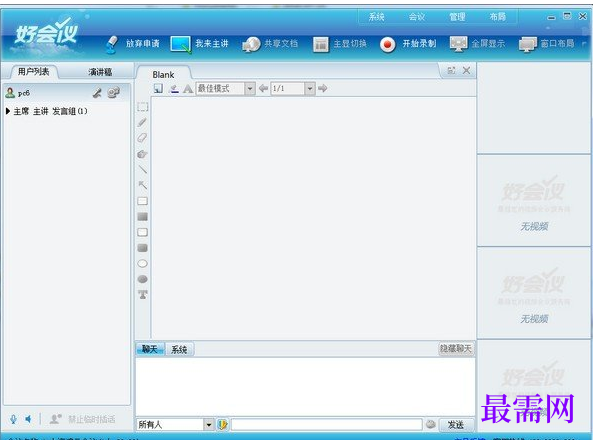Click the pc6 user avatar
Screen dimensions: 593x440
tap(10, 93)
